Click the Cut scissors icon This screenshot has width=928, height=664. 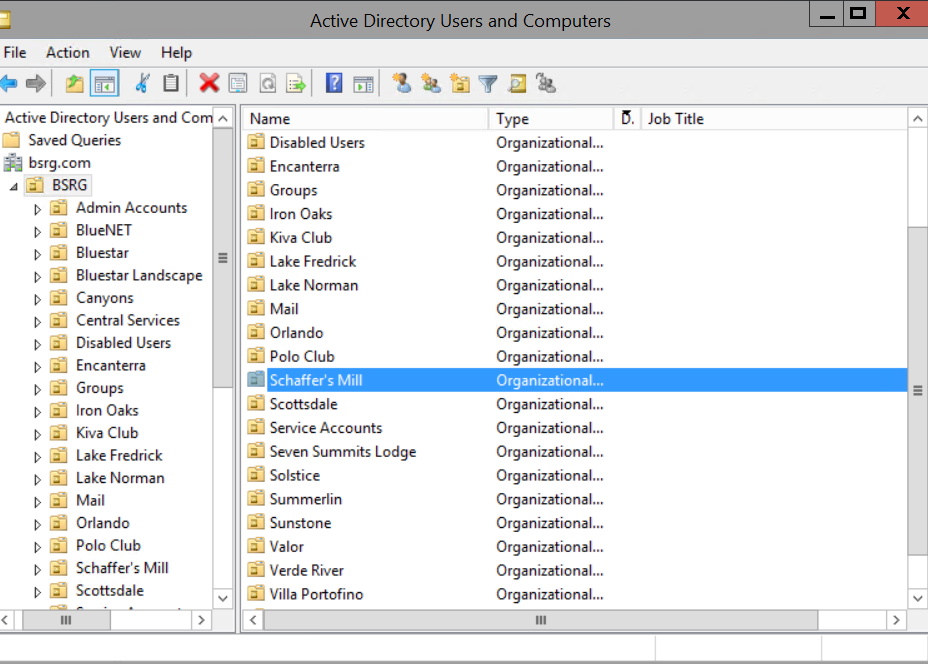pos(142,83)
